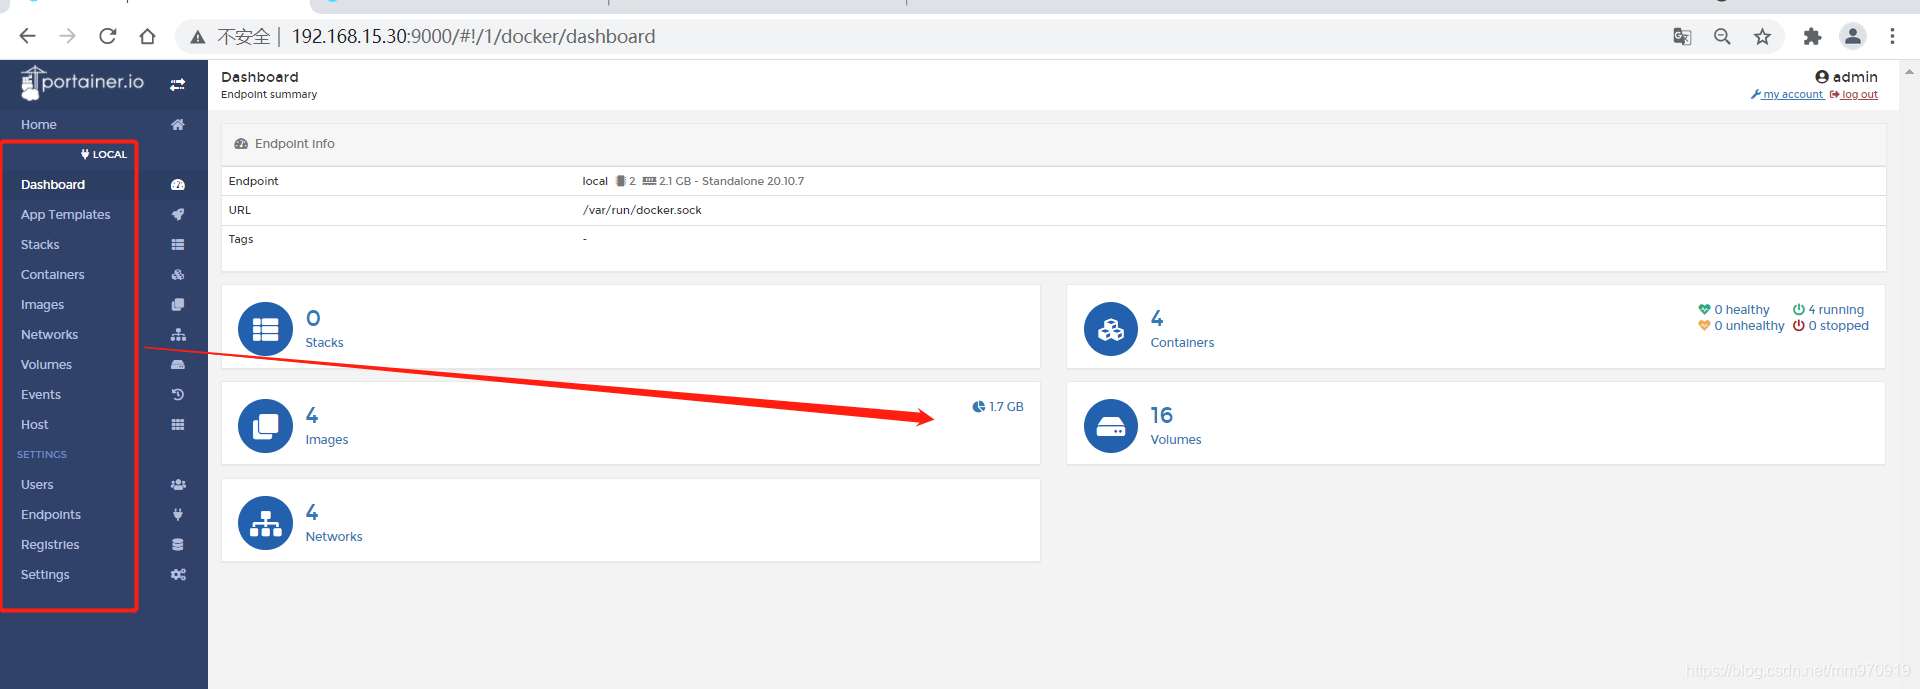Click the Networks sitemap widget icon
This screenshot has width=1920, height=689.
pyautogui.click(x=265, y=523)
